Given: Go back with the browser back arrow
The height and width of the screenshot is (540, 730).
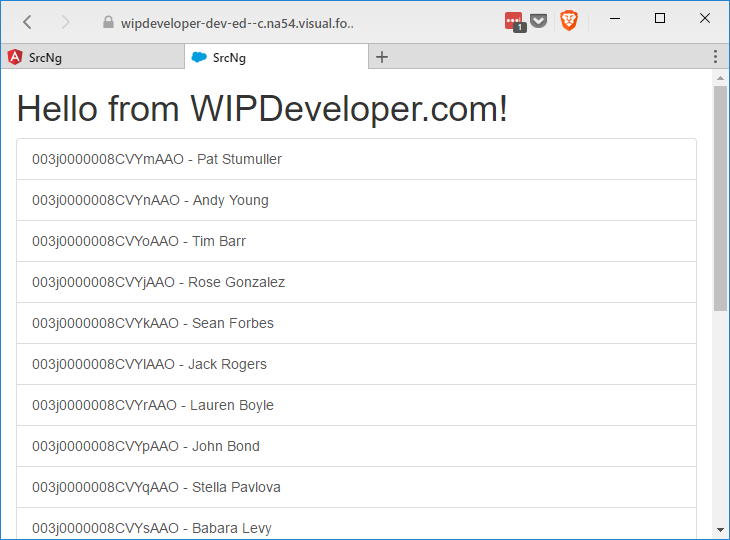Looking at the screenshot, I should [x=27, y=22].
